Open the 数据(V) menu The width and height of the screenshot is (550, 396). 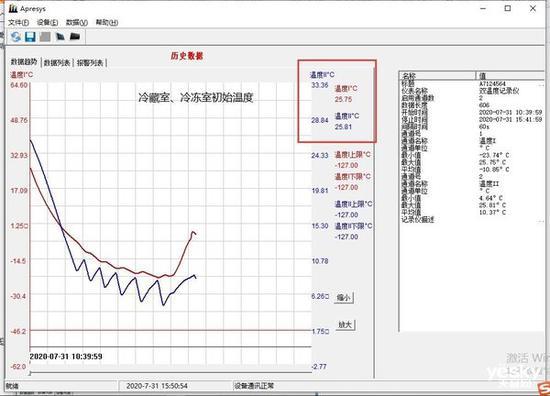[77, 22]
